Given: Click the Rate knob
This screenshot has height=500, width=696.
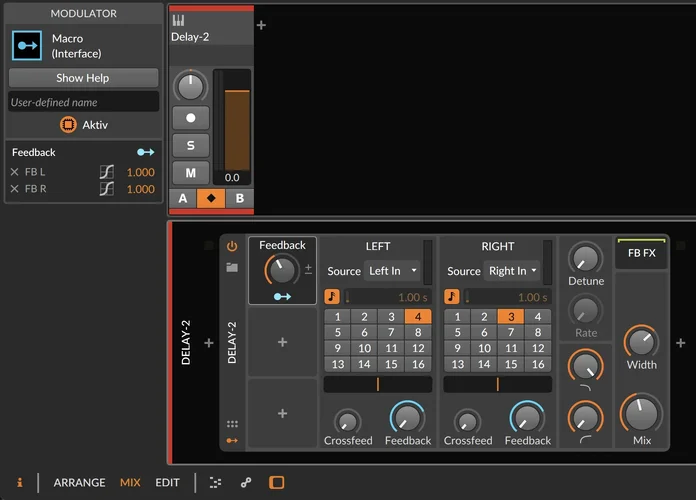Looking at the screenshot, I should click(586, 310).
